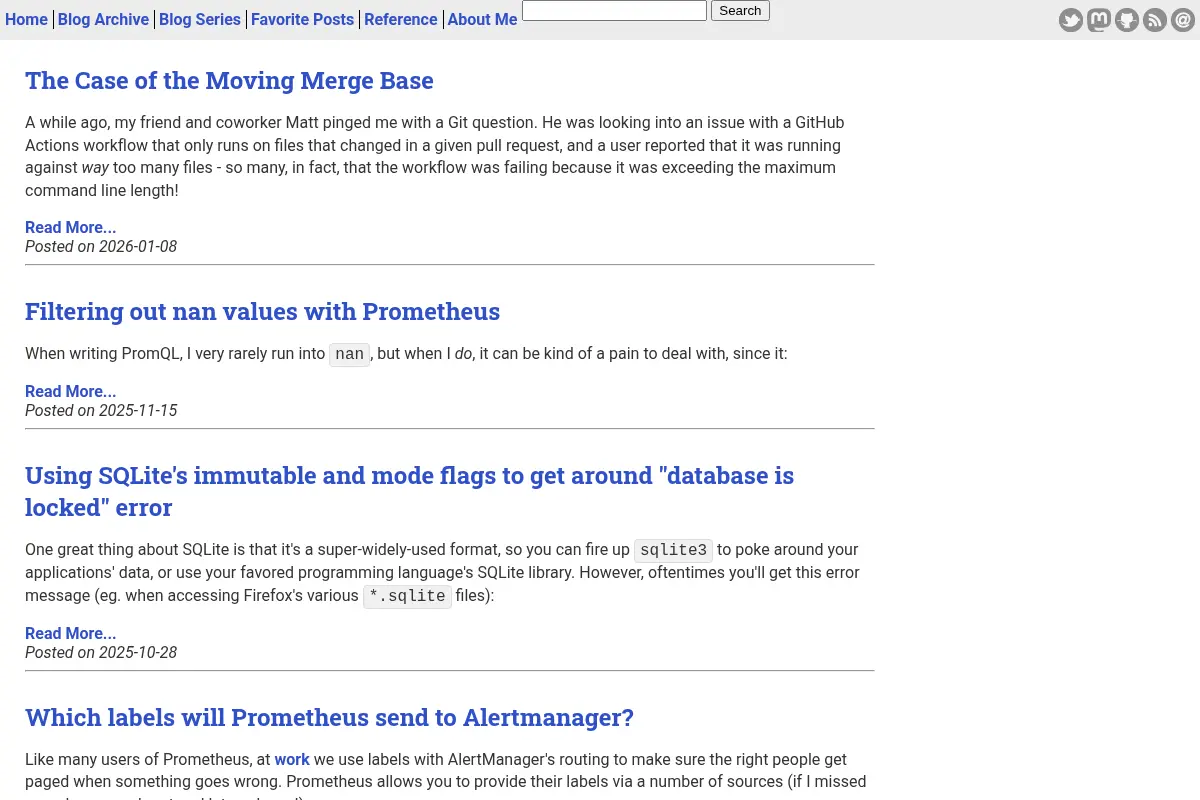Click the italic word "way" in first post
The height and width of the screenshot is (800, 1200).
pyautogui.click(x=95, y=167)
